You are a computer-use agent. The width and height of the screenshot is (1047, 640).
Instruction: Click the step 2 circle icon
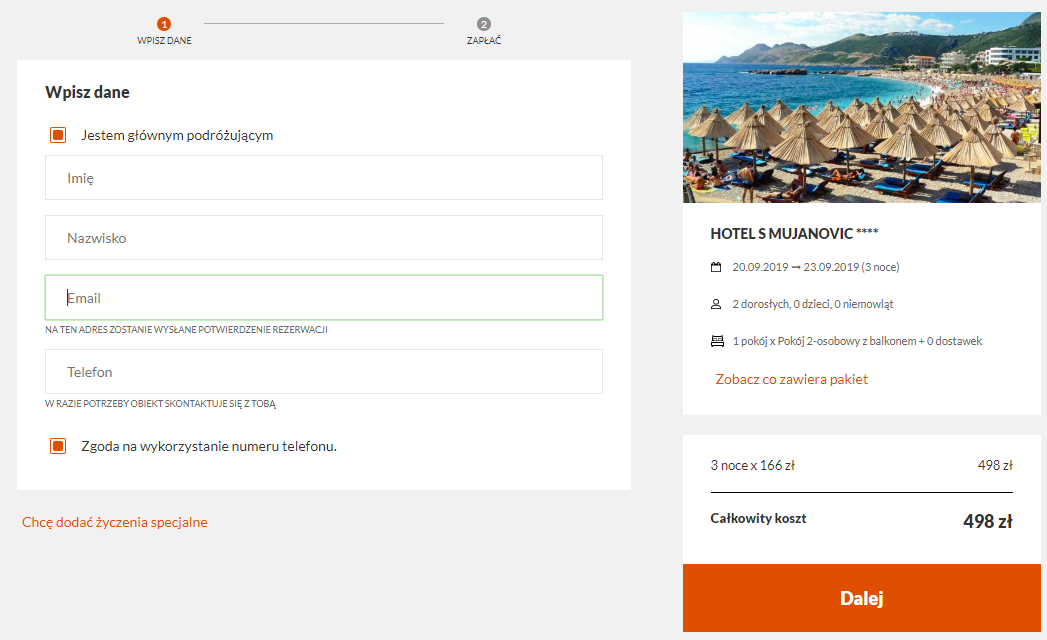[484, 24]
